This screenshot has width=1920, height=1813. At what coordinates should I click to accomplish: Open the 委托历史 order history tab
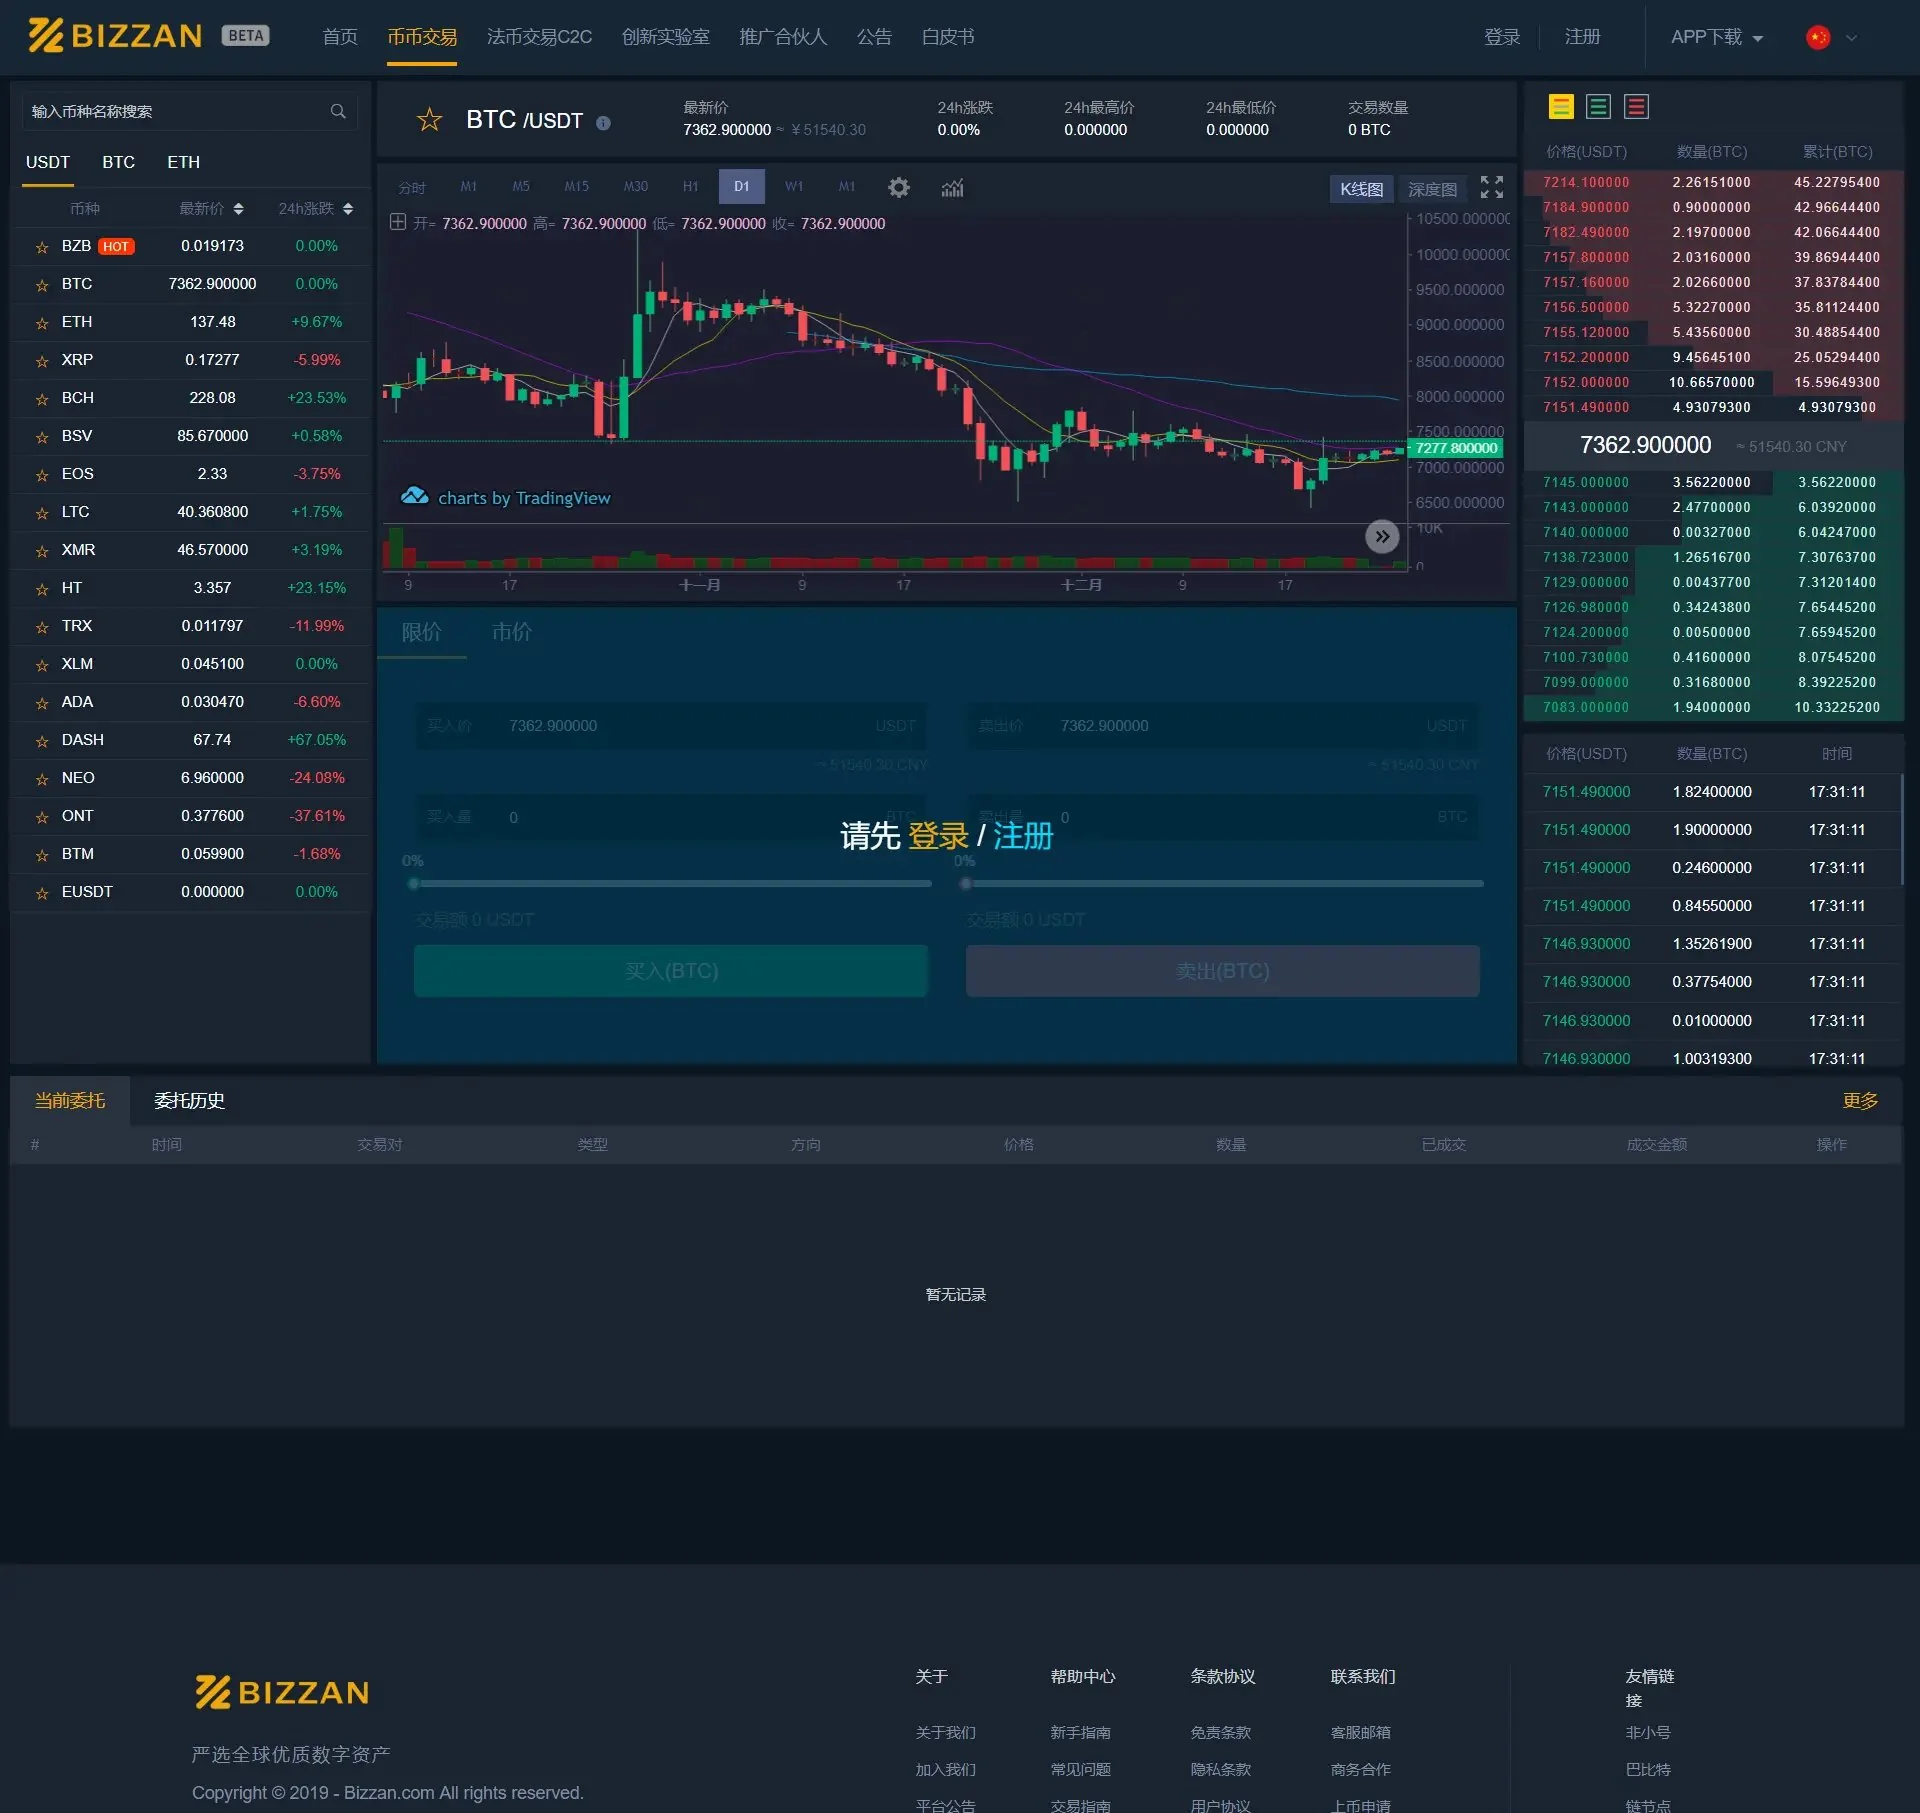coord(189,1100)
